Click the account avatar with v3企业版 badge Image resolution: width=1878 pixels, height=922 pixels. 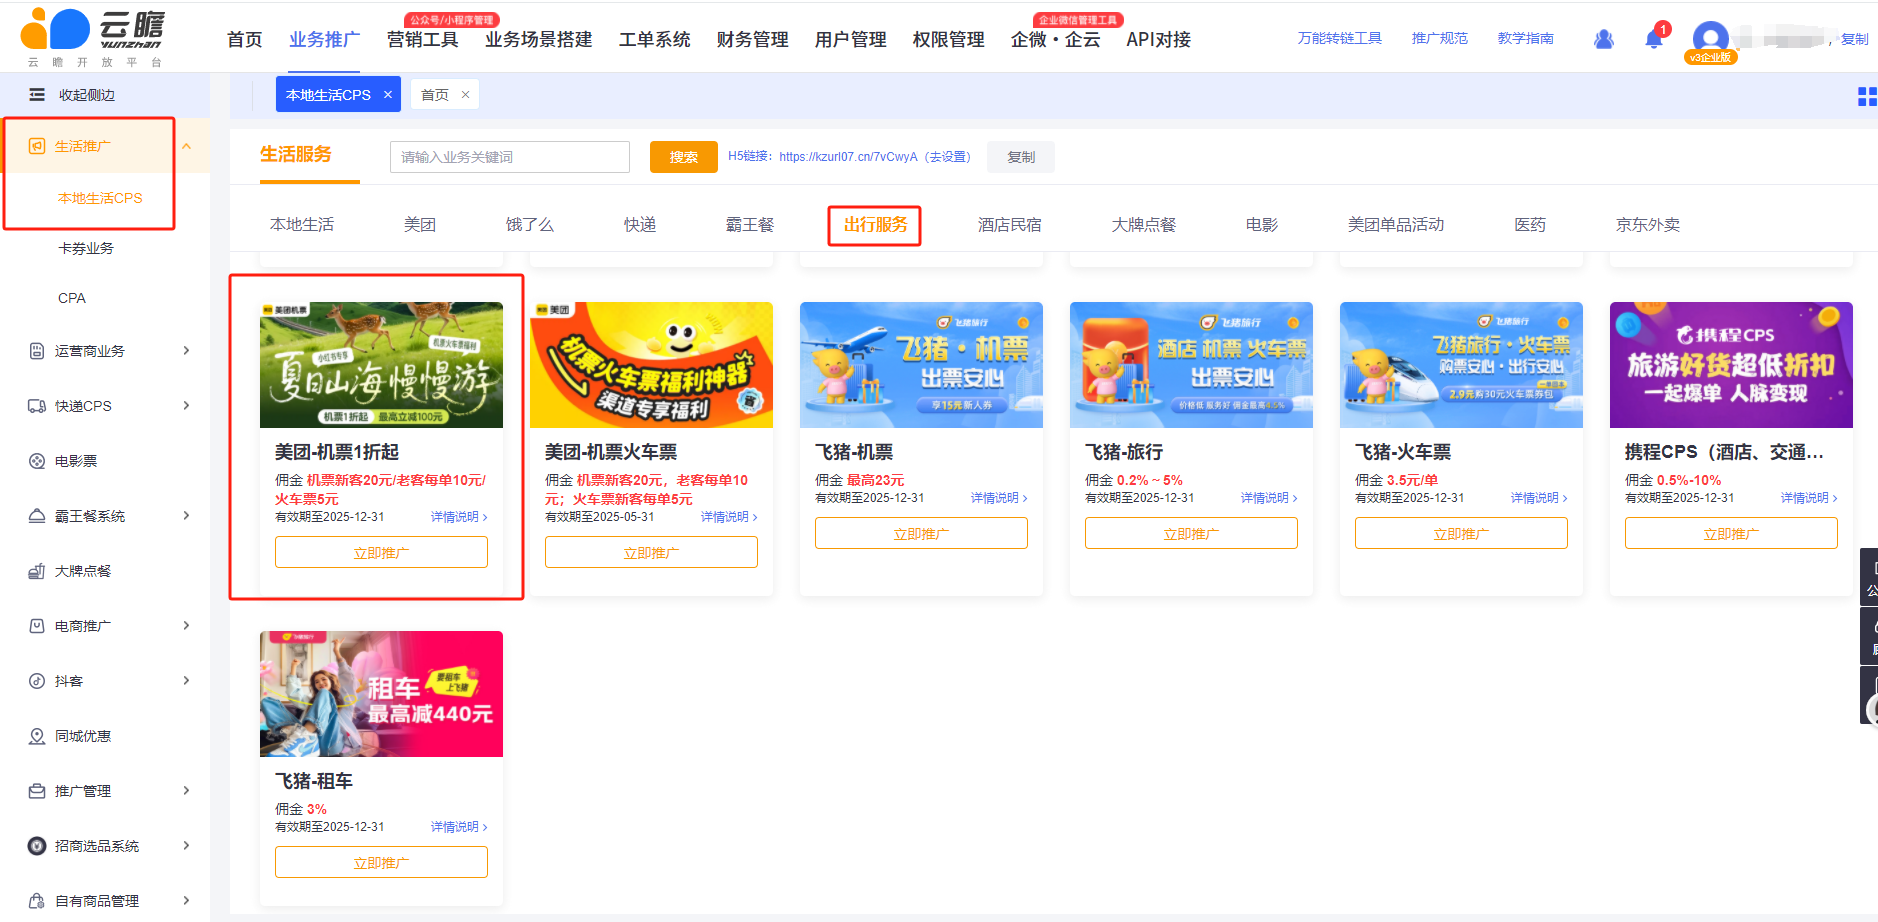[1711, 42]
